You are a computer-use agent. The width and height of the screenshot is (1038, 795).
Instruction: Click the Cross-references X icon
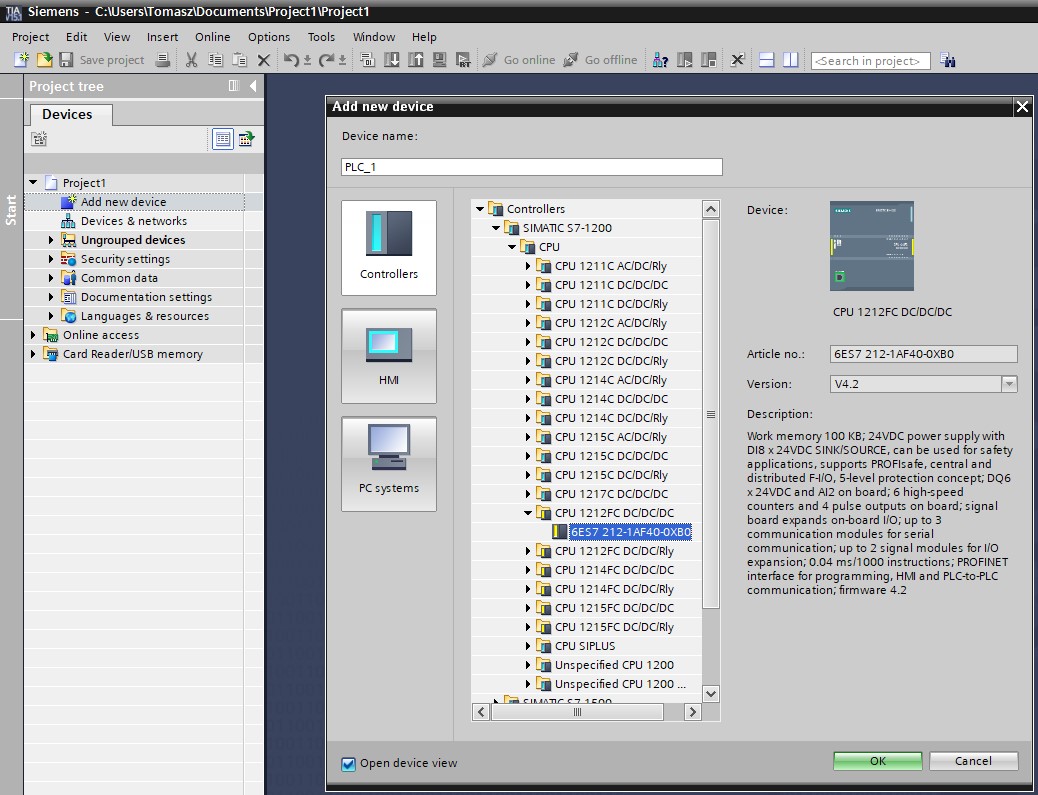click(737, 60)
